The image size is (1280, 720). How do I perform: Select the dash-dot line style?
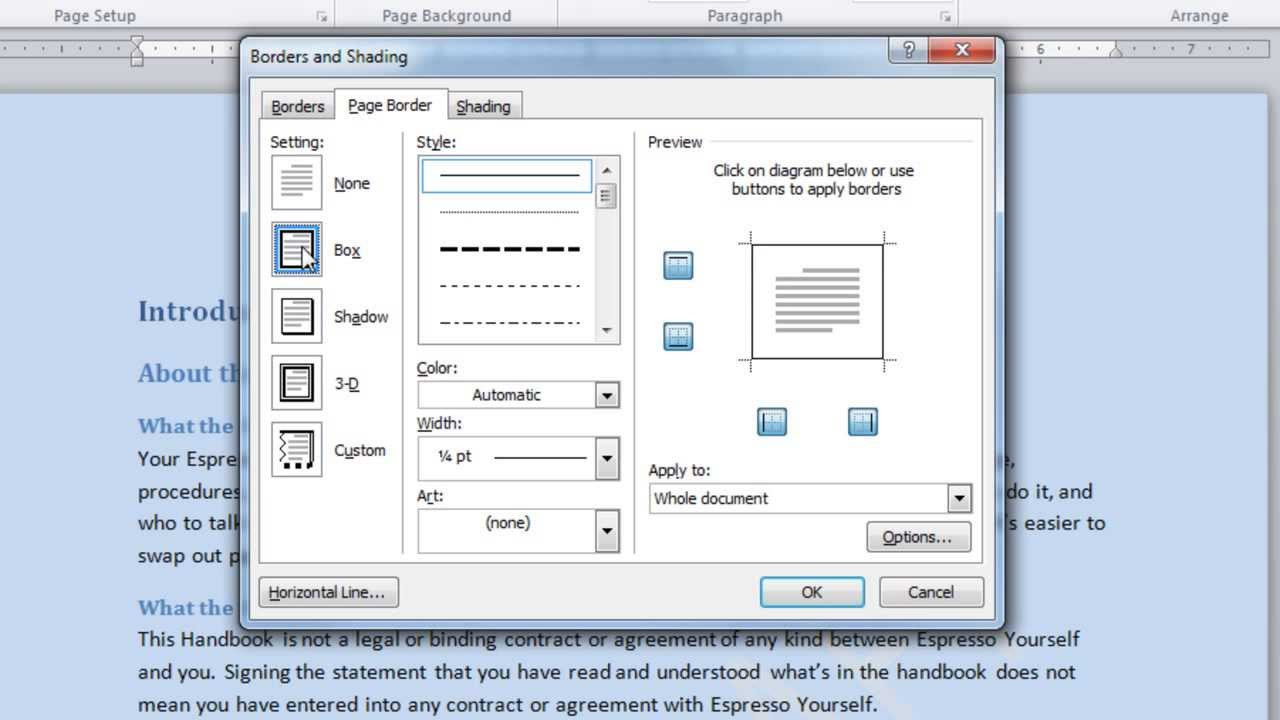(x=509, y=323)
